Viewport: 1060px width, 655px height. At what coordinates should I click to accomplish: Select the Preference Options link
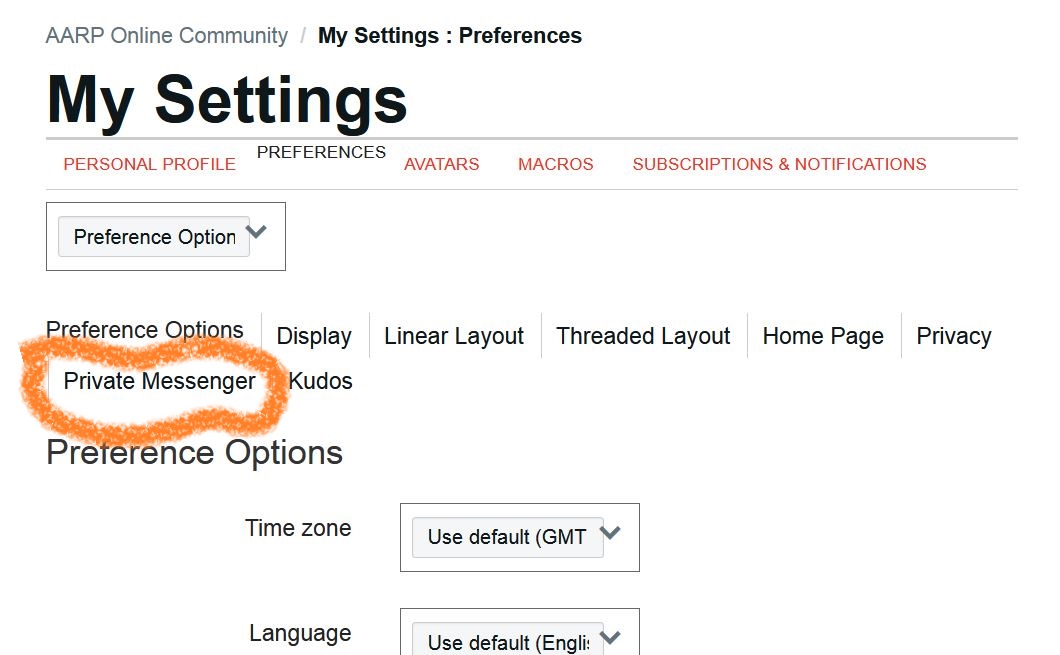point(144,329)
